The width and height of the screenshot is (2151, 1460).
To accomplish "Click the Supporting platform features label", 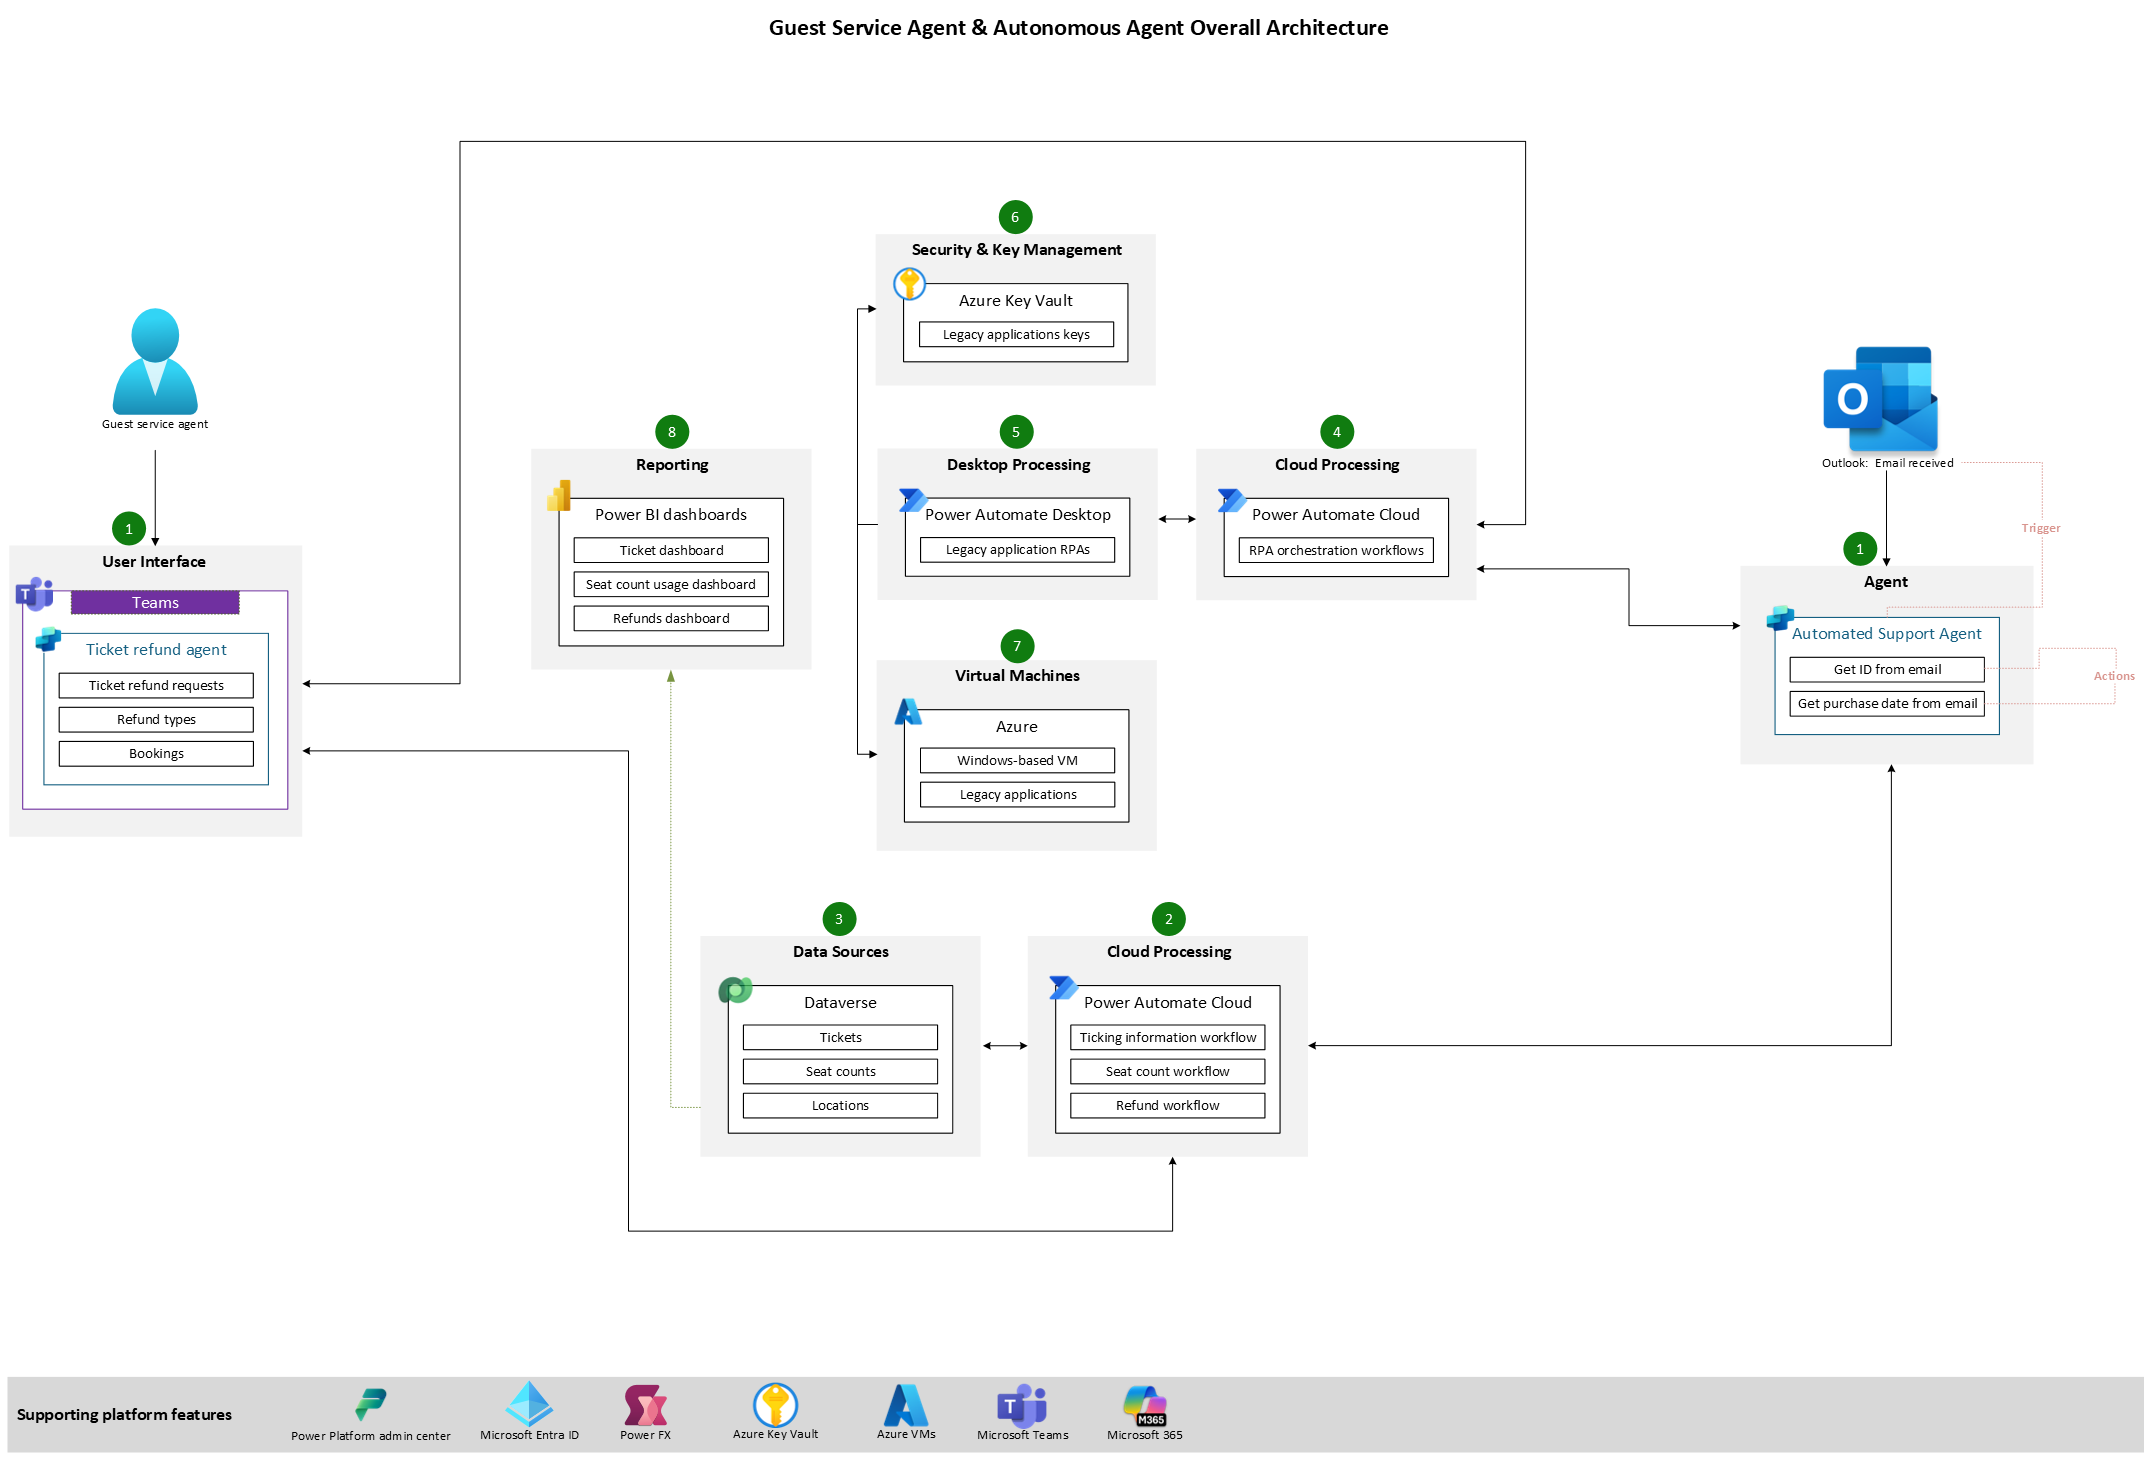I will point(124,1414).
